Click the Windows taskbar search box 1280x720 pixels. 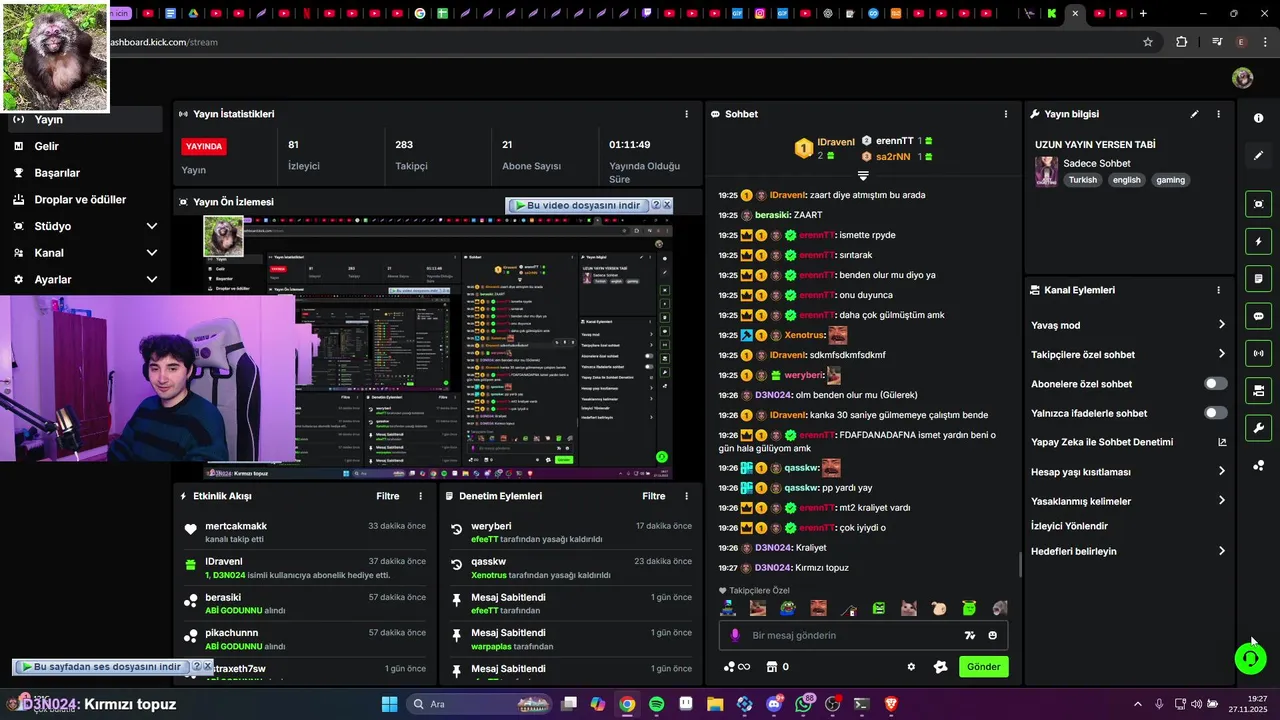[x=478, y=704]
